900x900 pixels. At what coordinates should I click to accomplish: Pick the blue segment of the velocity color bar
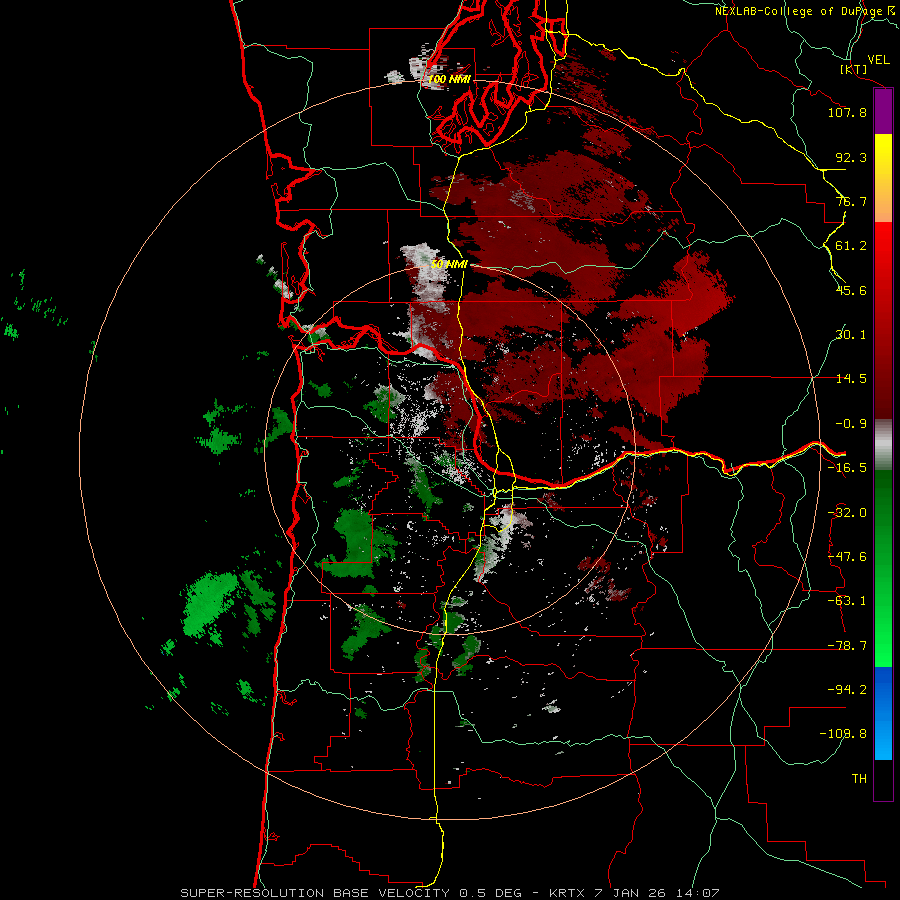[x=883, y=713]
